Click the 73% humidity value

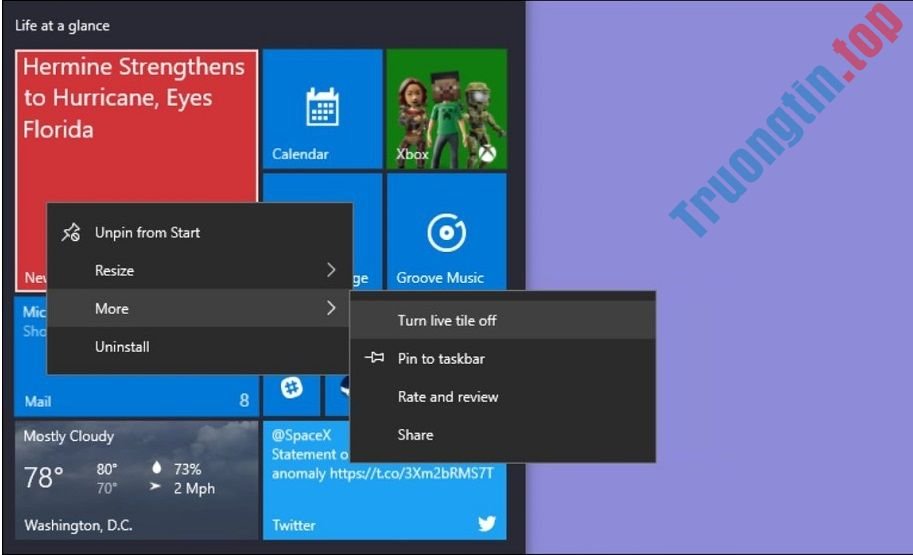(x=187, y=469)
